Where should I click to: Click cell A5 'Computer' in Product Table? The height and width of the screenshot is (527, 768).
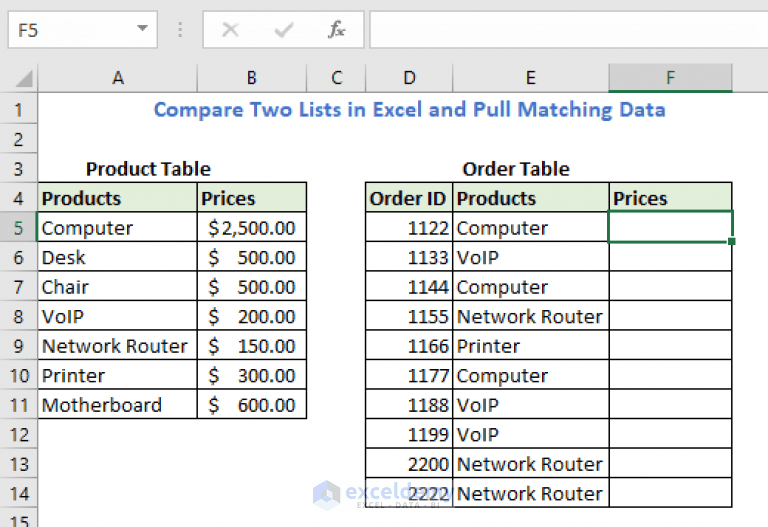[118, 227]
